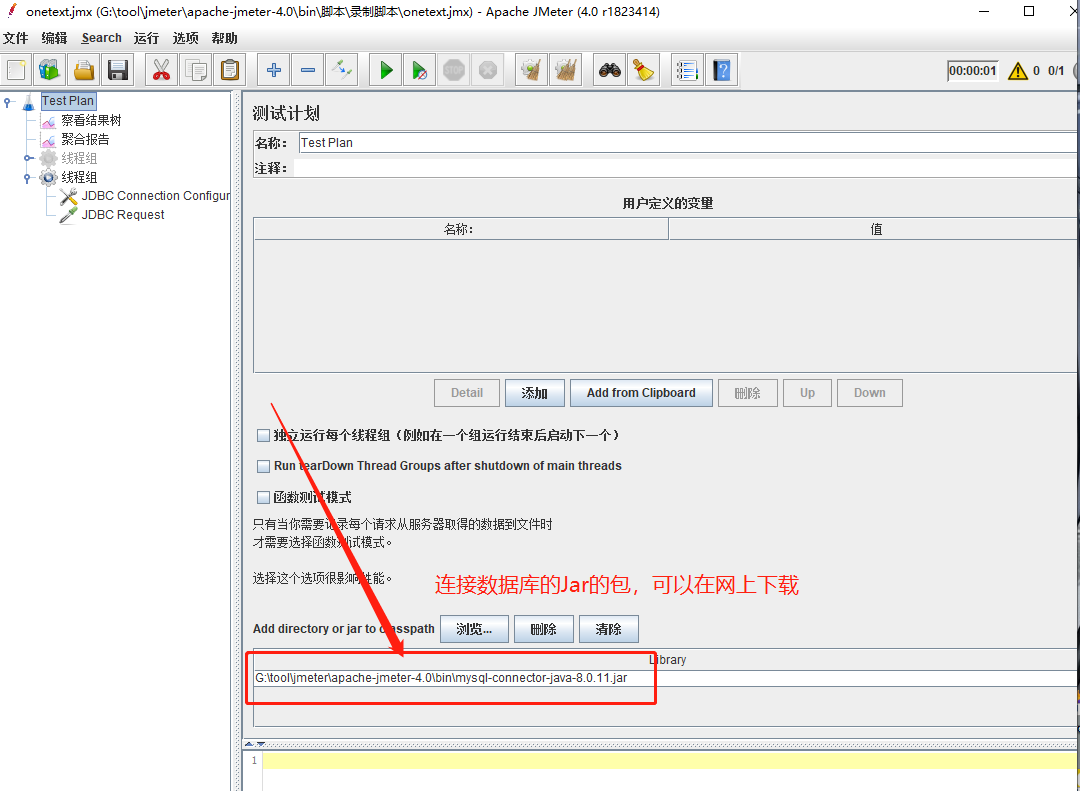1080x791 pixels.
Task: Select the Test Plan root node
Action: click(68, 101)
